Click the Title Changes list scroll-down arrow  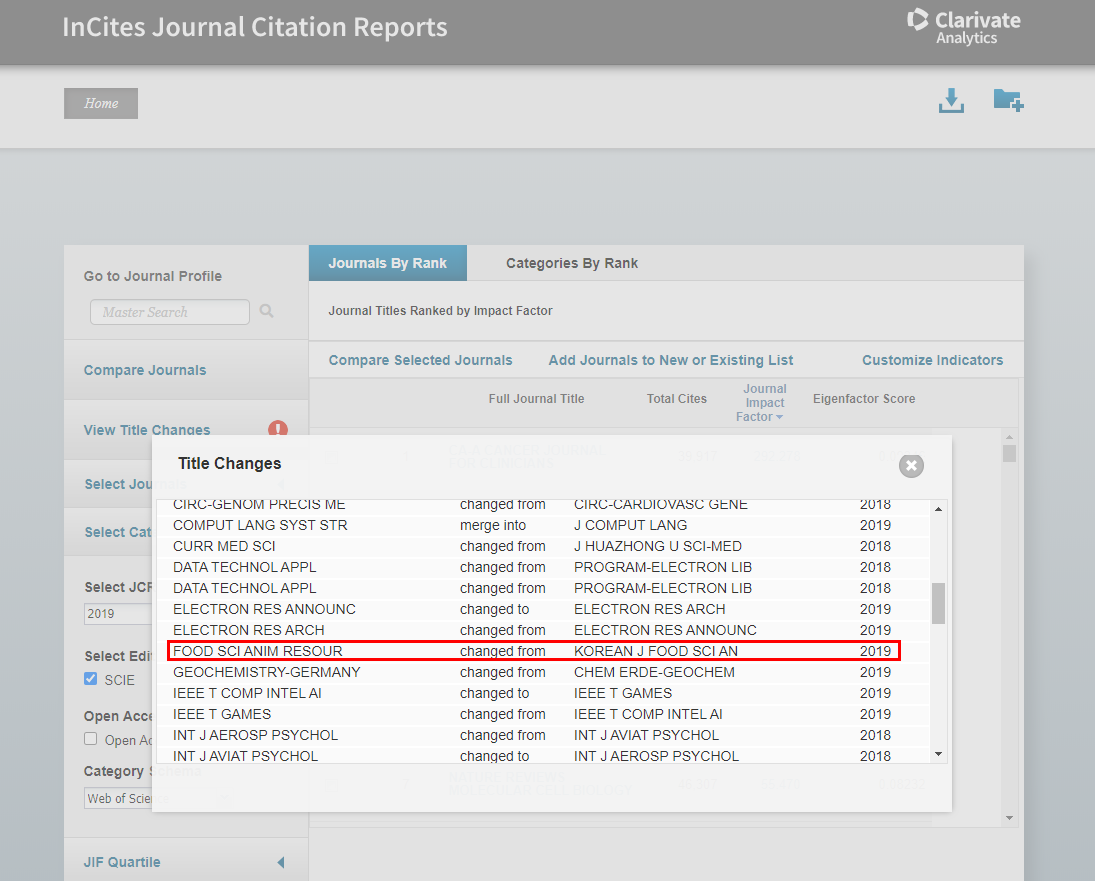point(939,754)
